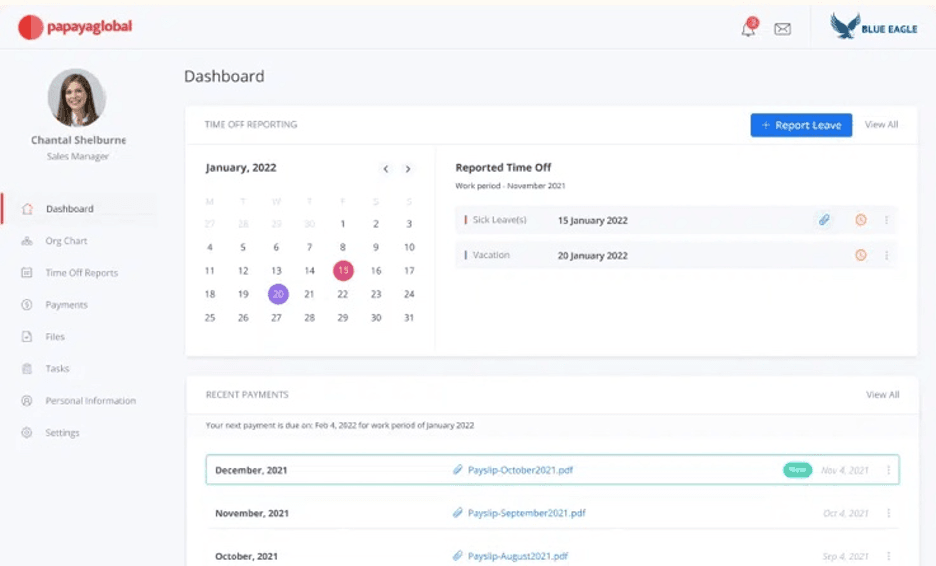Click the December, 2021 payment label
This screenshot has width=936, height=566.
251,470
